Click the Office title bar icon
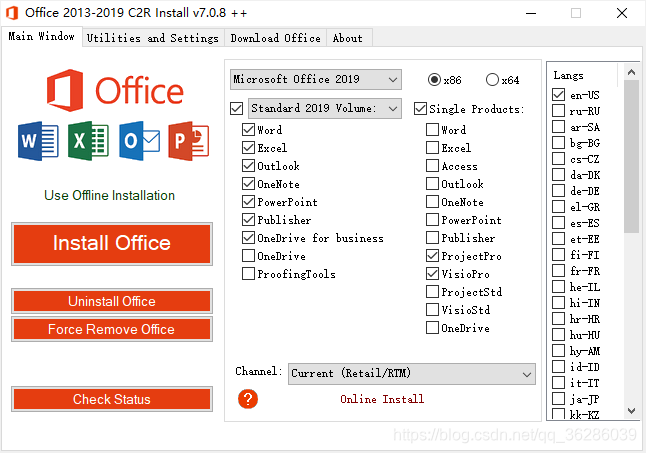Screen dimensions: 646x453 (12, 13)
